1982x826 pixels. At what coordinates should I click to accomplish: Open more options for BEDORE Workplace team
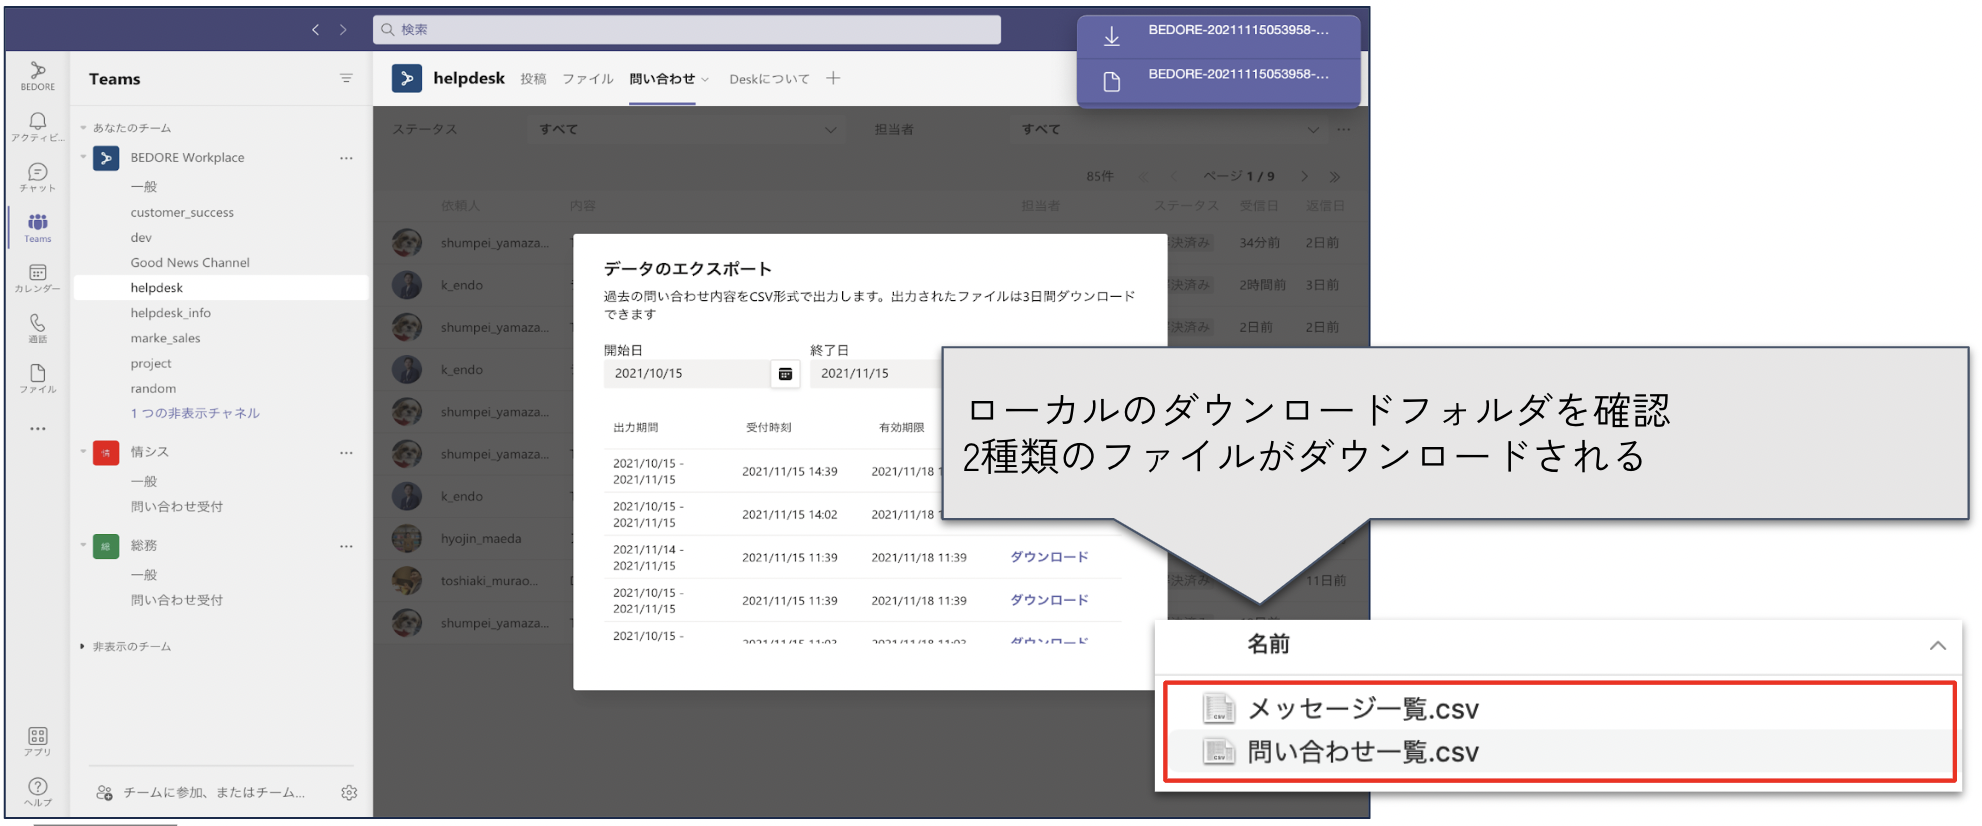(346, 158)
